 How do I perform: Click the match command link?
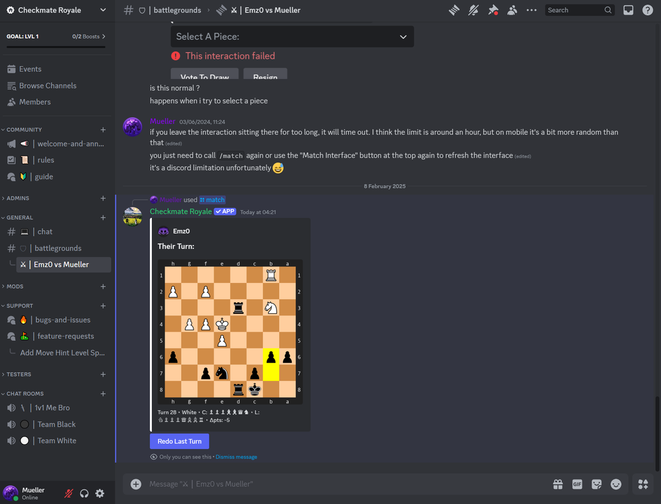[x=212, y=200]
